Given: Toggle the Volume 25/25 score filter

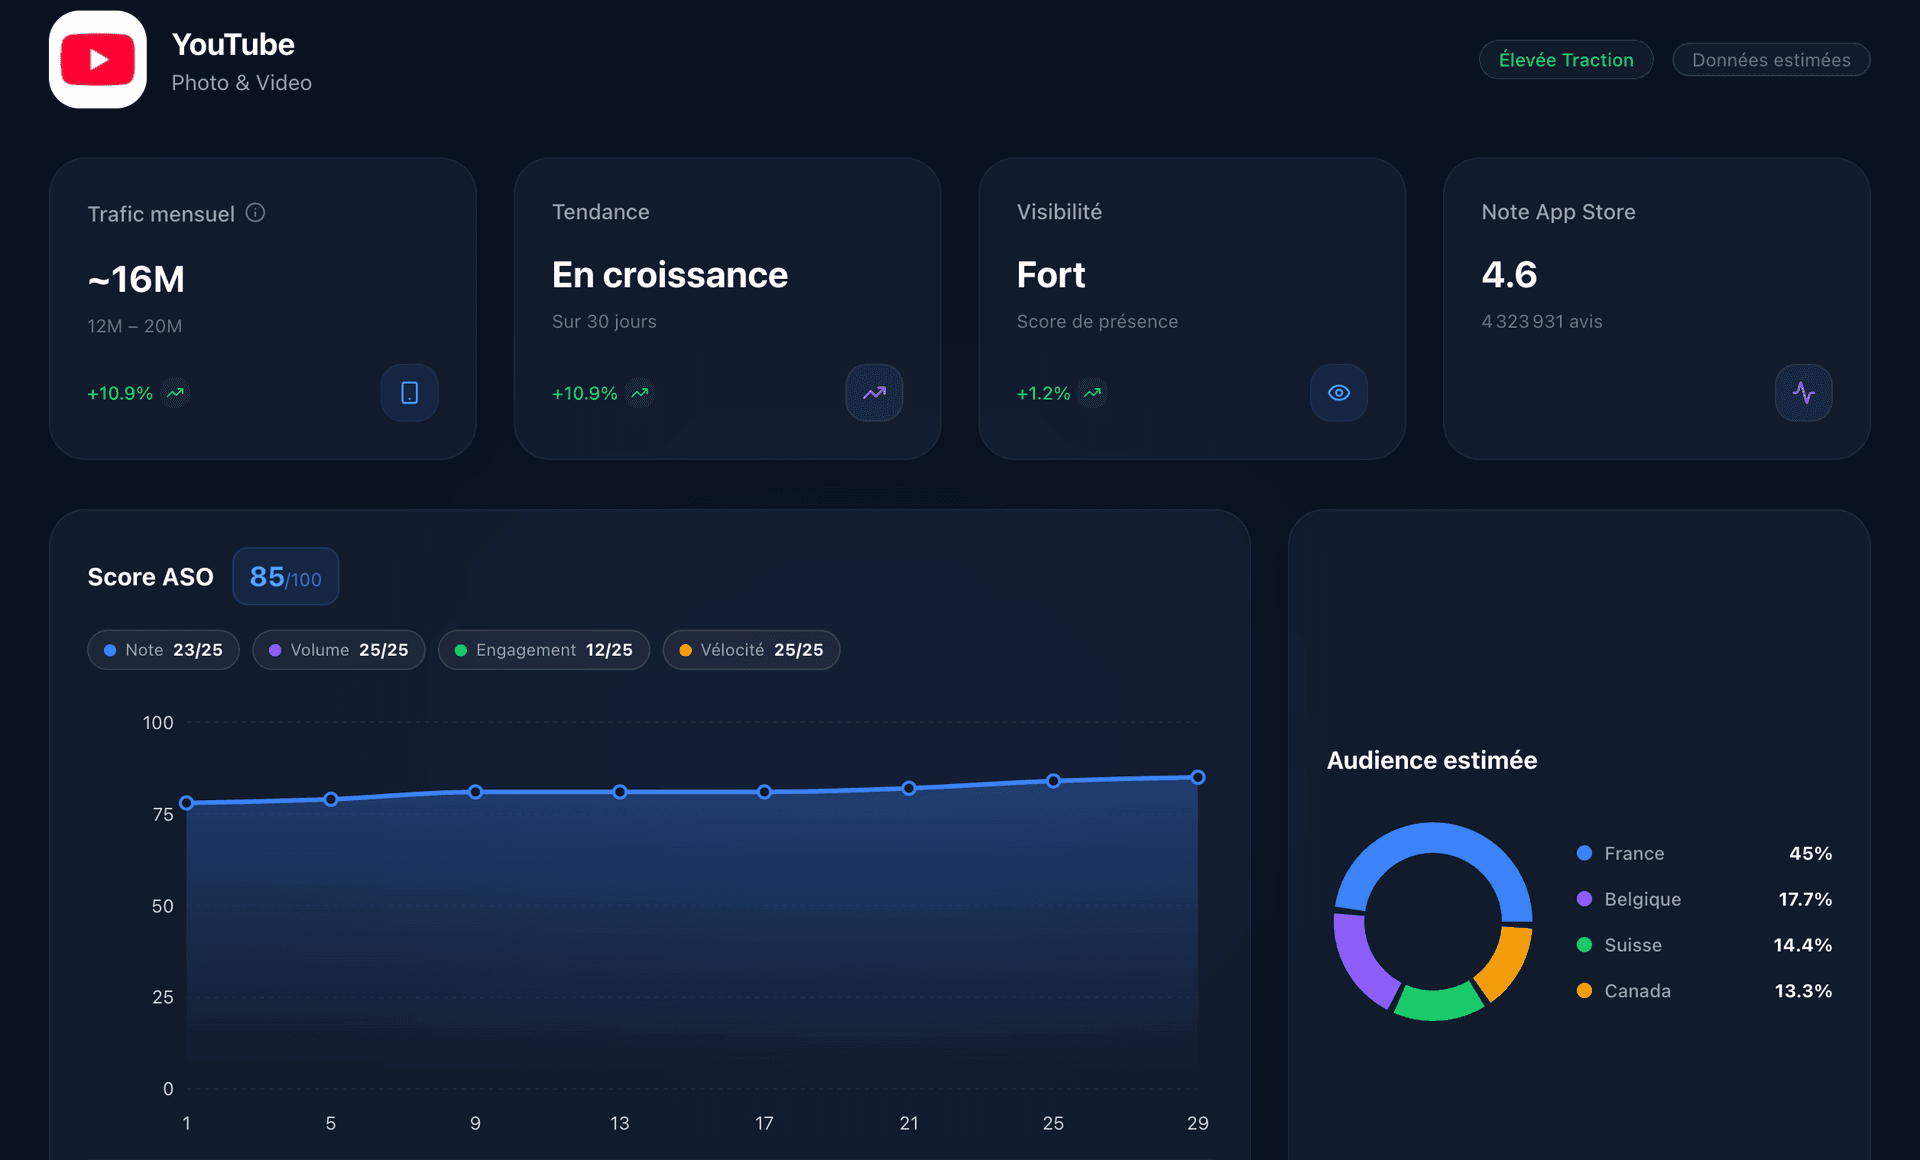Looking at the screenshot, I should click(x=338, y=649).
